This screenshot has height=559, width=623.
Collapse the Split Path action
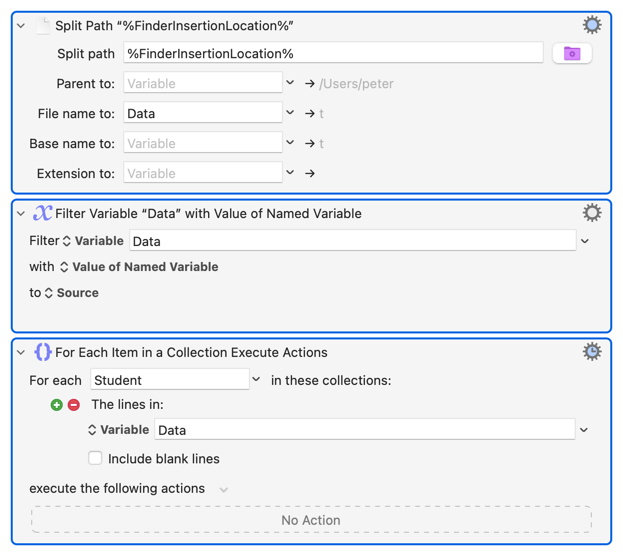pyautogui.click(x=21, y=26)
